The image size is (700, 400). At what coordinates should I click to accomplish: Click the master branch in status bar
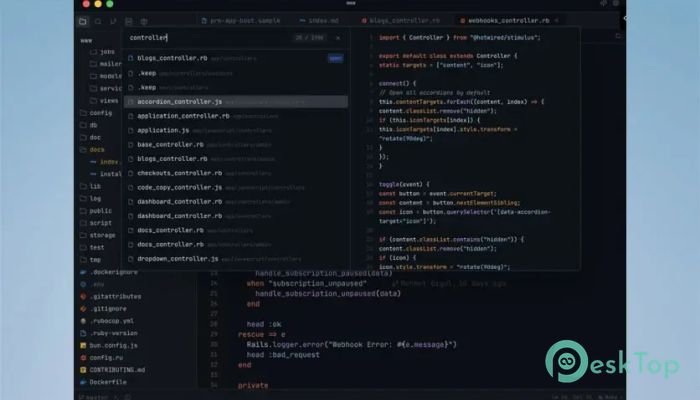pos(94,396)
